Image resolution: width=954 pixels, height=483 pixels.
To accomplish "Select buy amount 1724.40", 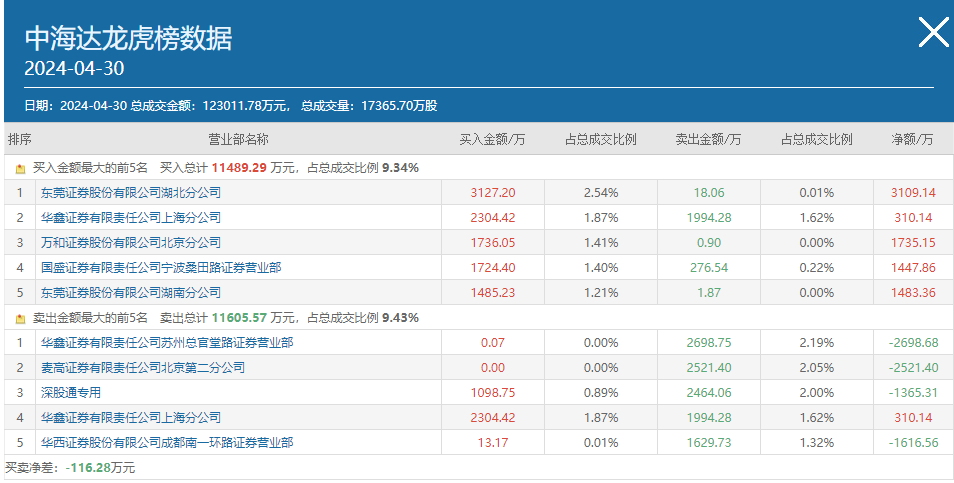I will (x=493, y=268).
